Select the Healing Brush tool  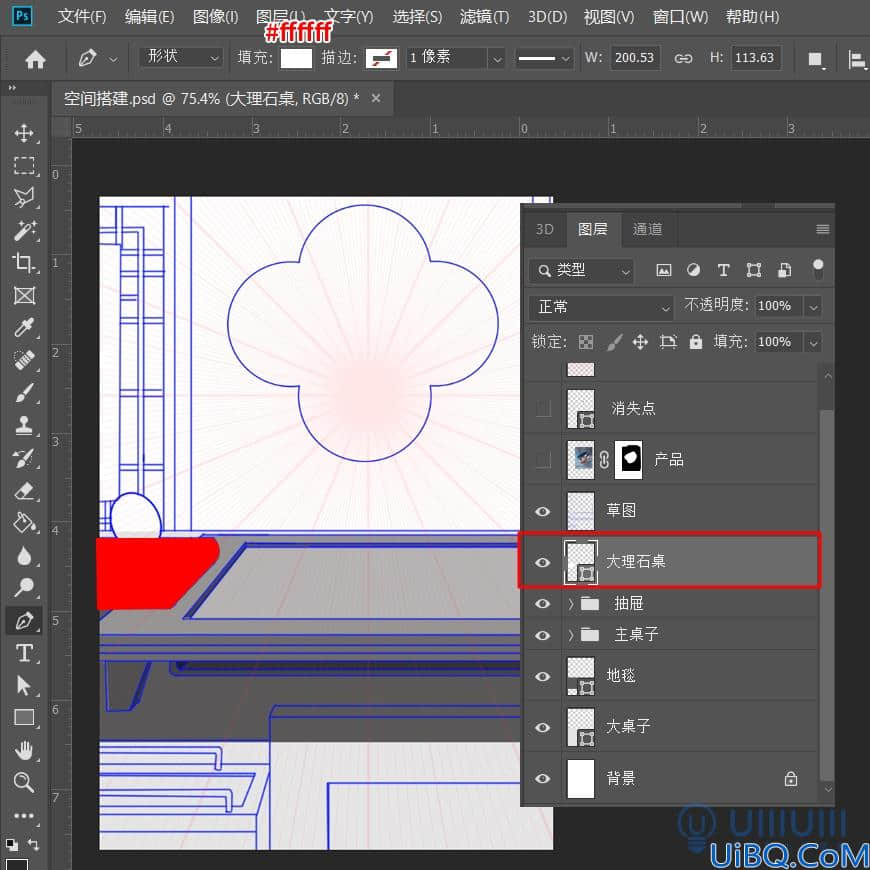24,360
